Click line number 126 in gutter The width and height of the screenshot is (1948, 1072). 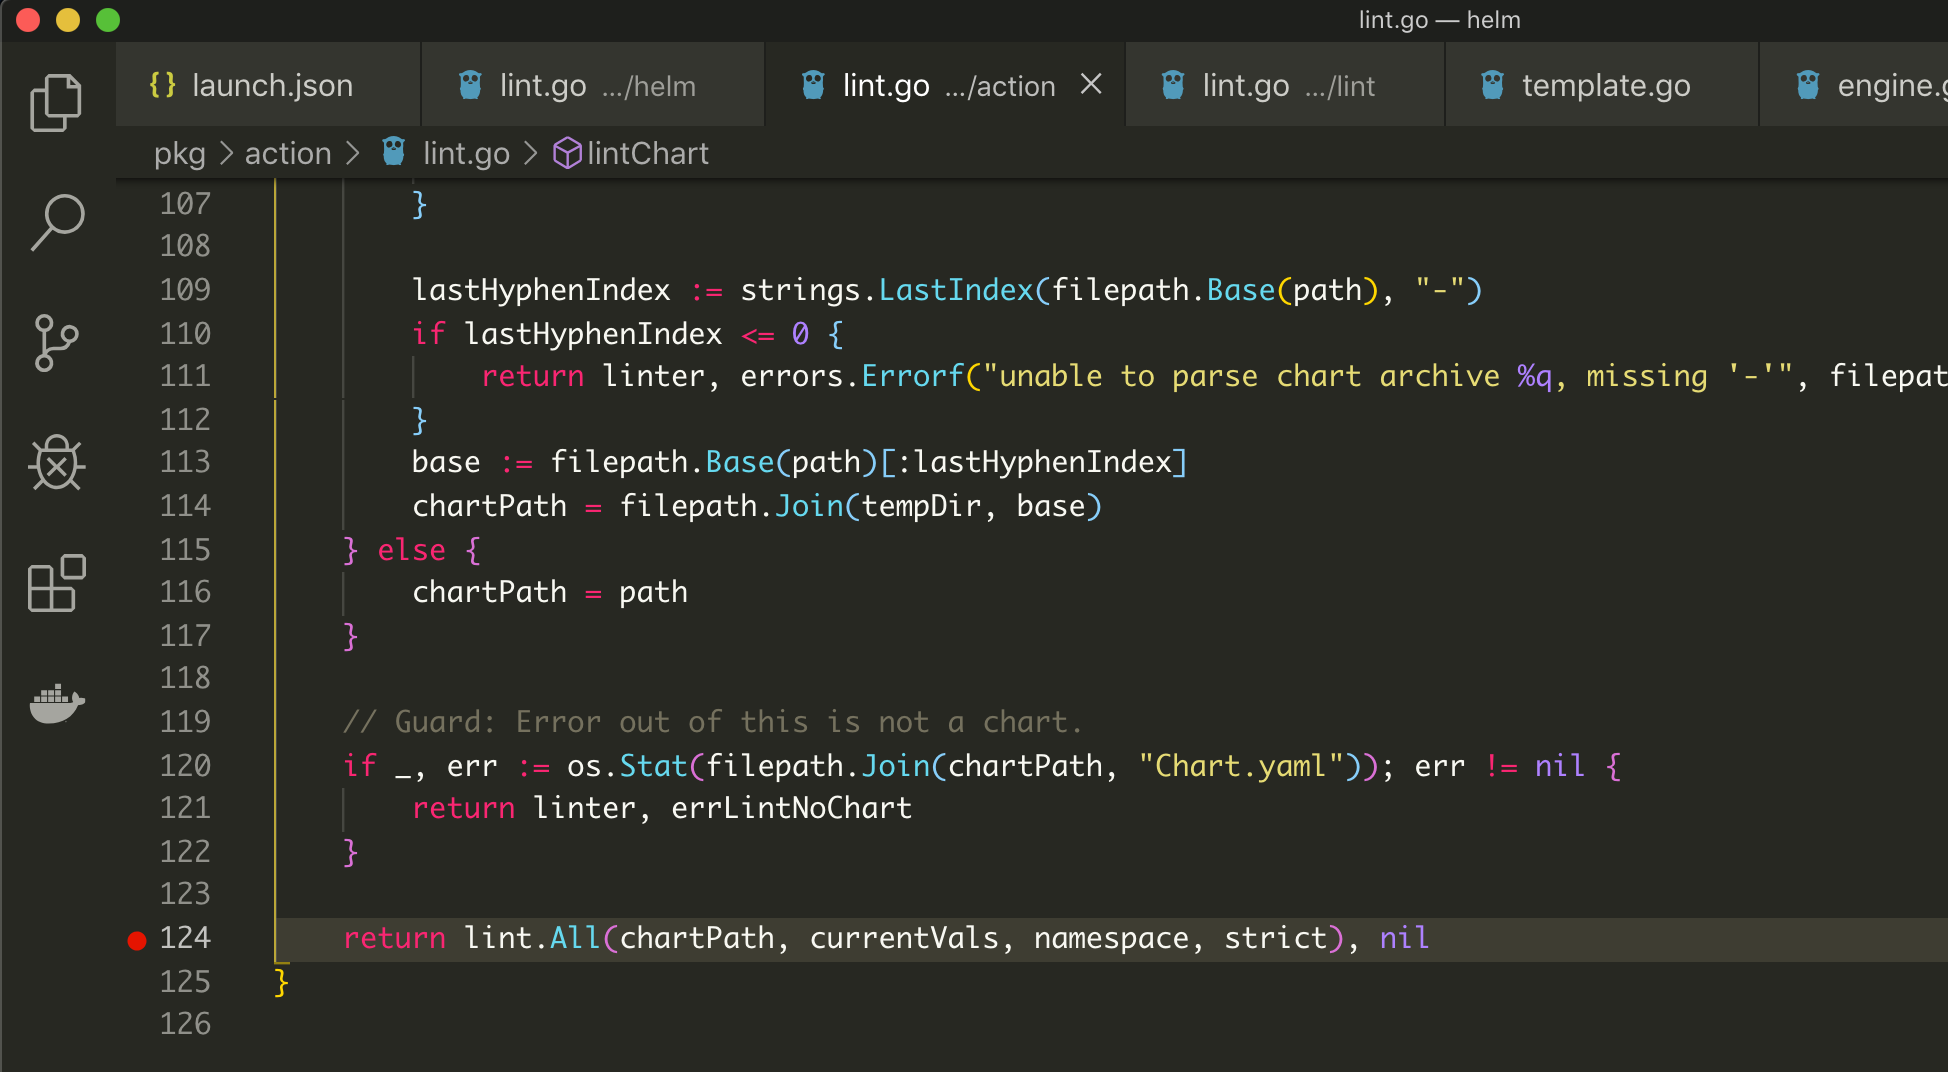[185, 1024]
